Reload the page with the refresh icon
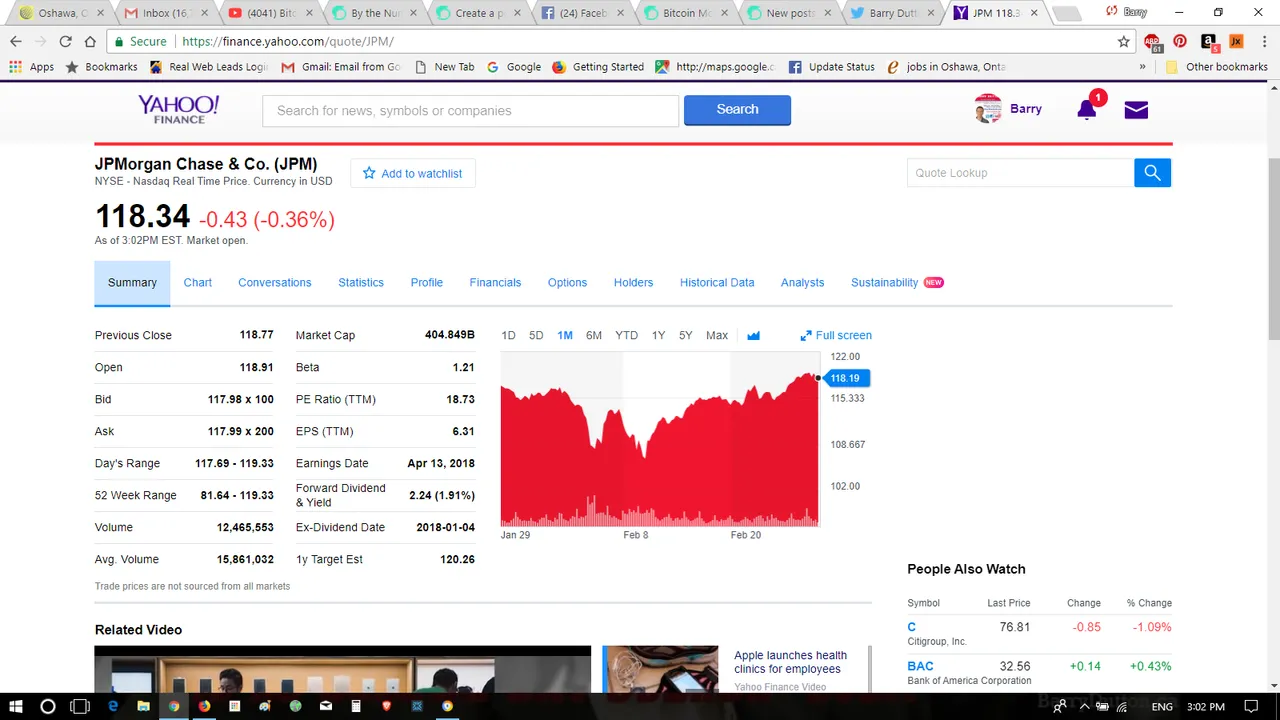 [65, 41]
